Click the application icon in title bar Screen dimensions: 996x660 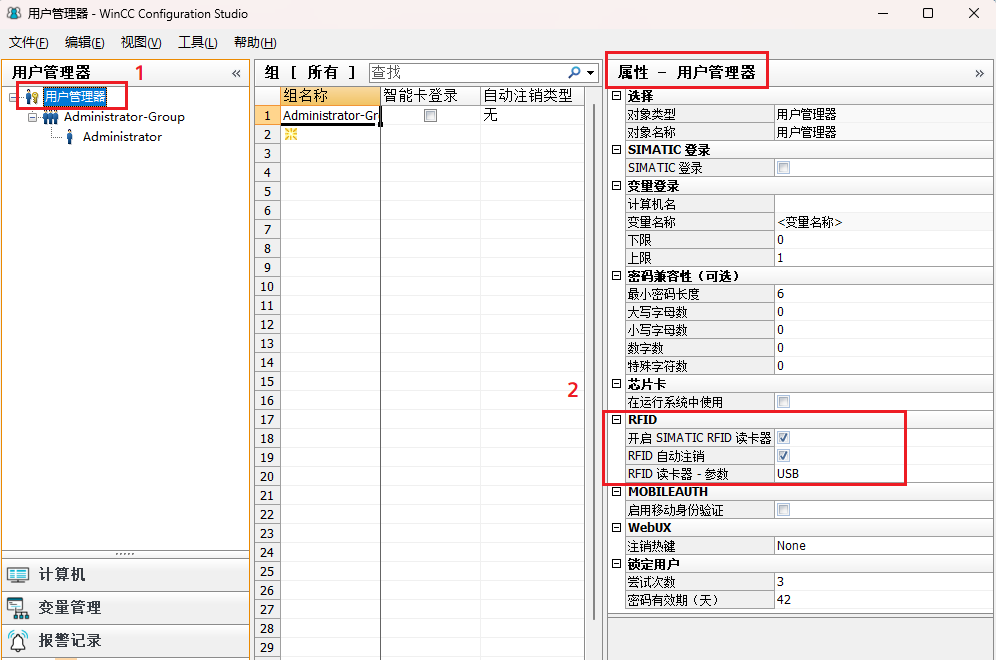[x=12, y=14]
